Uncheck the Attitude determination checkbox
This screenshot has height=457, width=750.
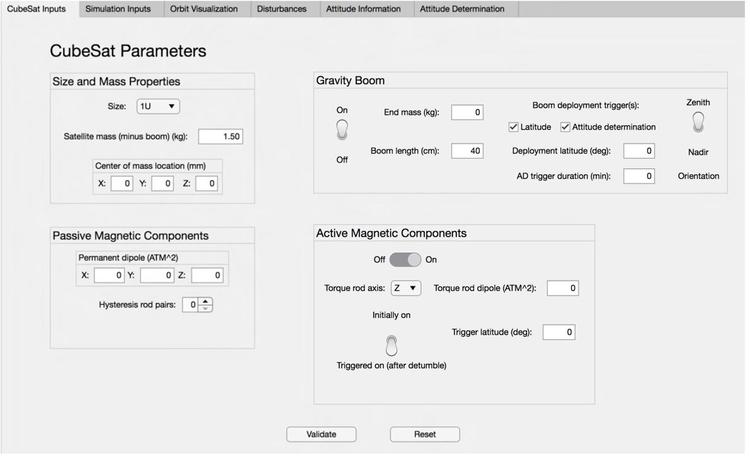565,127
